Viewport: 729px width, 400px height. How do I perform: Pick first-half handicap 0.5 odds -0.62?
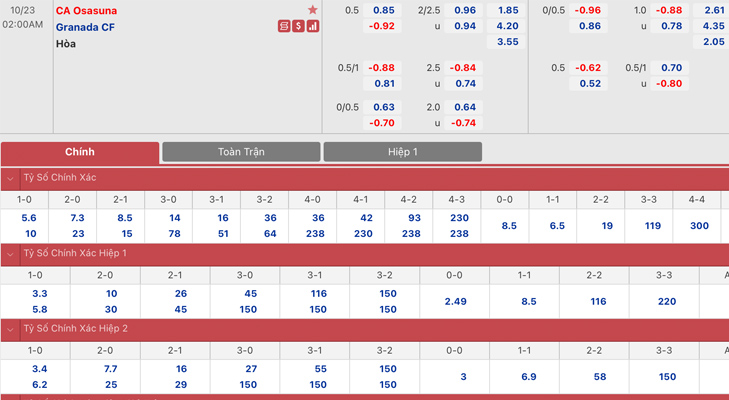[x=588, y=68]
